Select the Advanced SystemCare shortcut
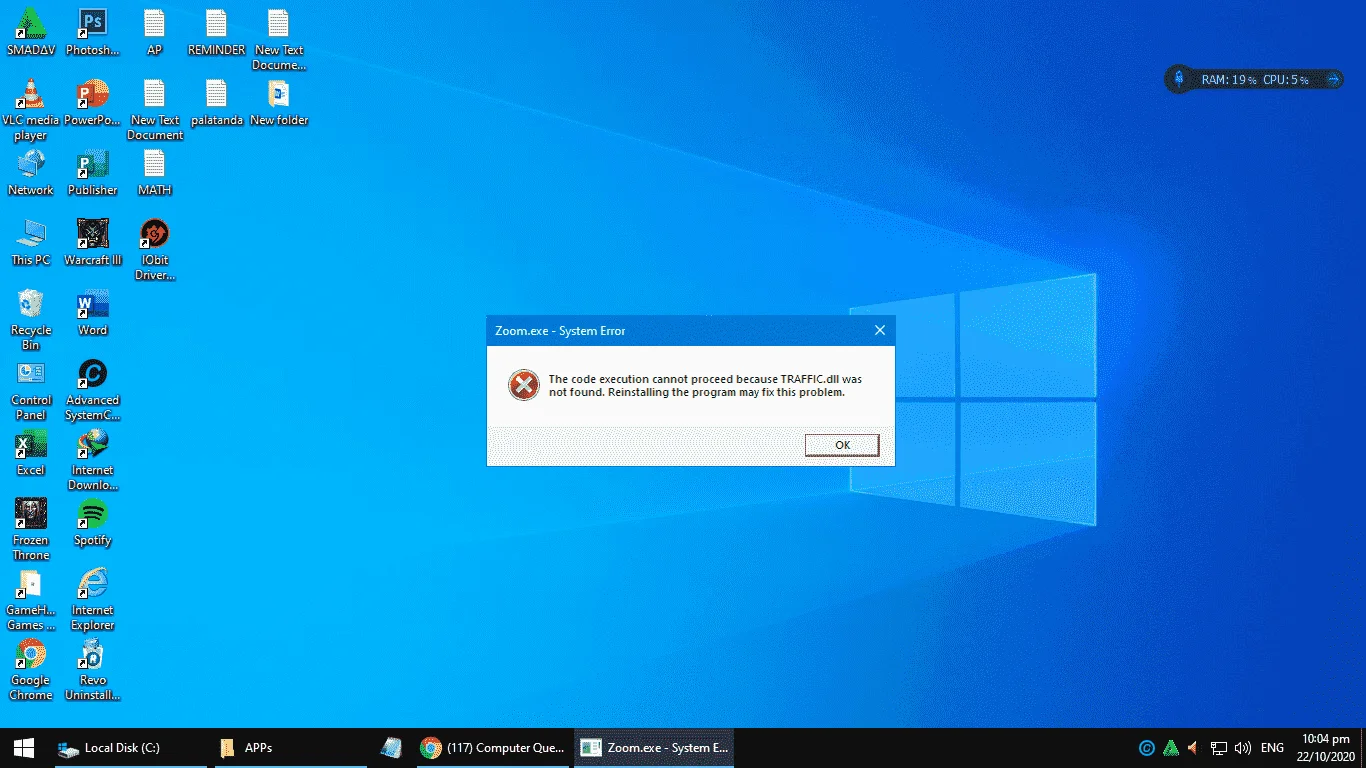Viewport: 1366px width, 768px height. tap(92, 389)
